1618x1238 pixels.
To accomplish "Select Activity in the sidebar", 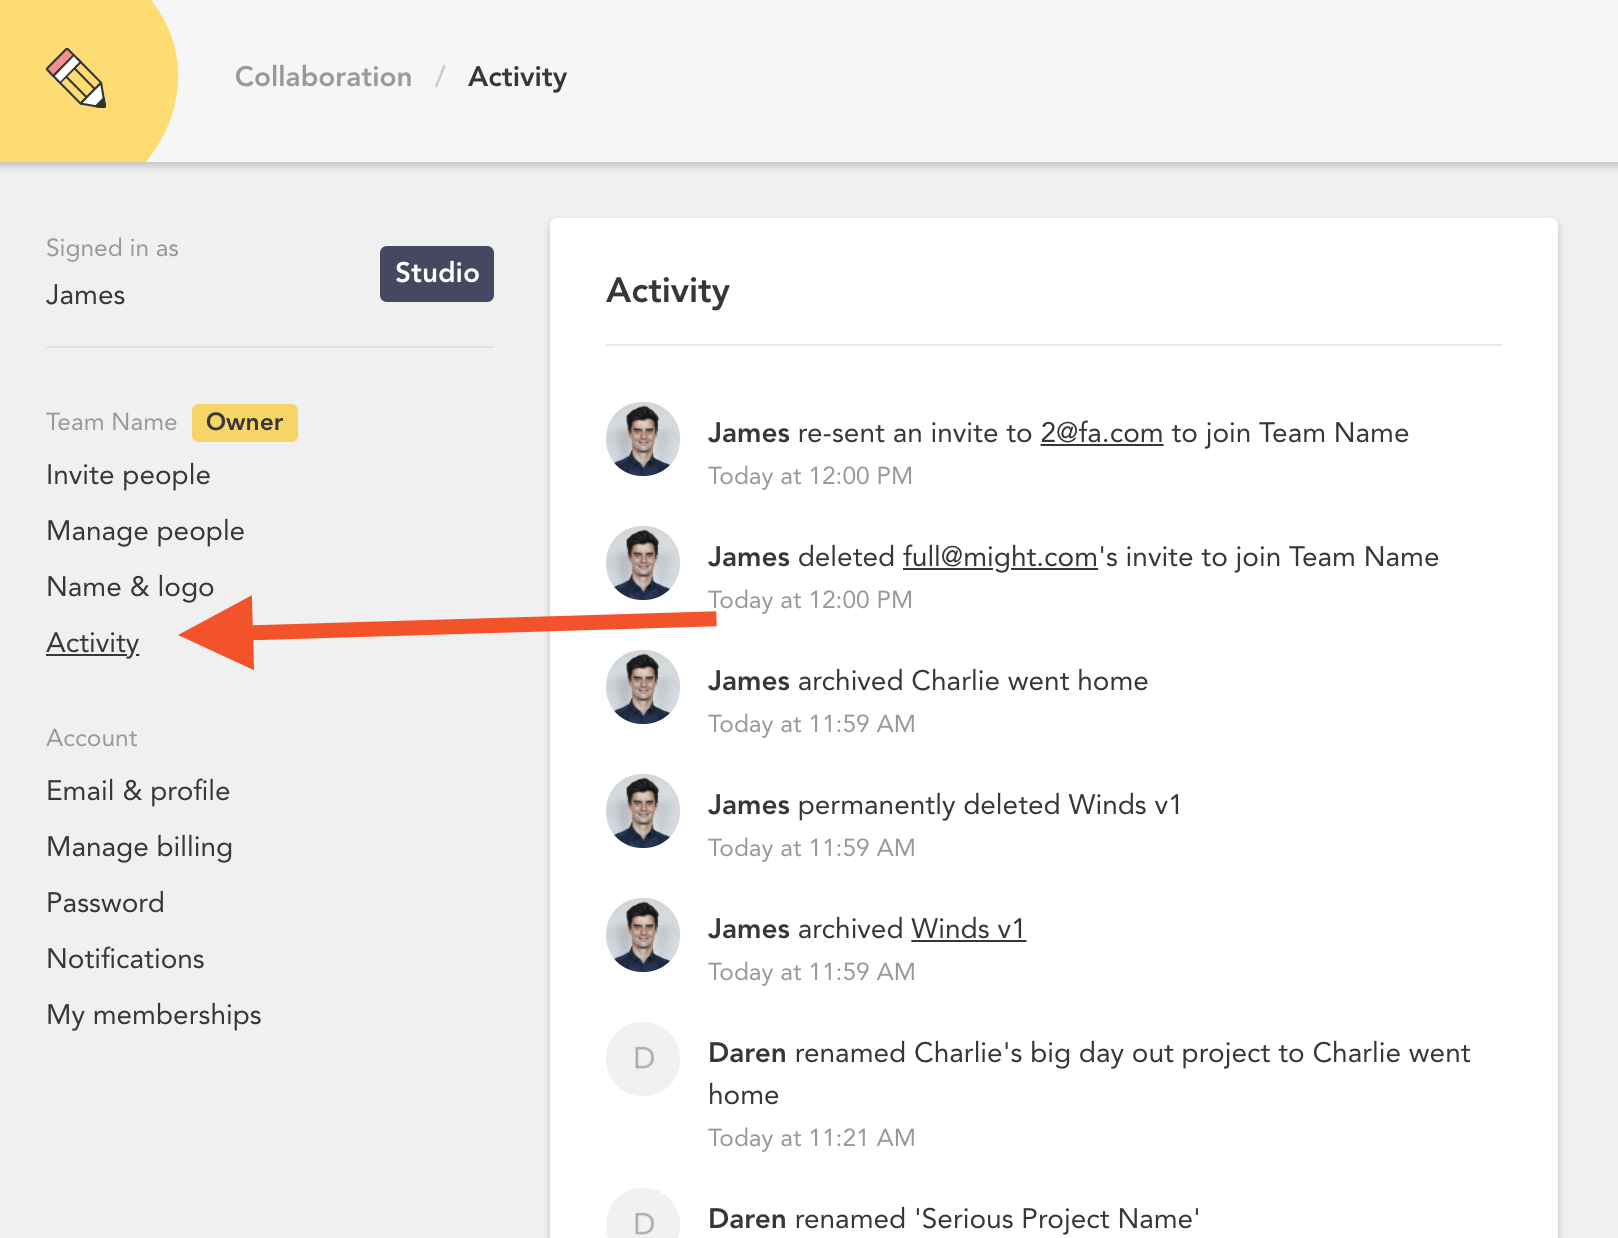I will 93,643.
